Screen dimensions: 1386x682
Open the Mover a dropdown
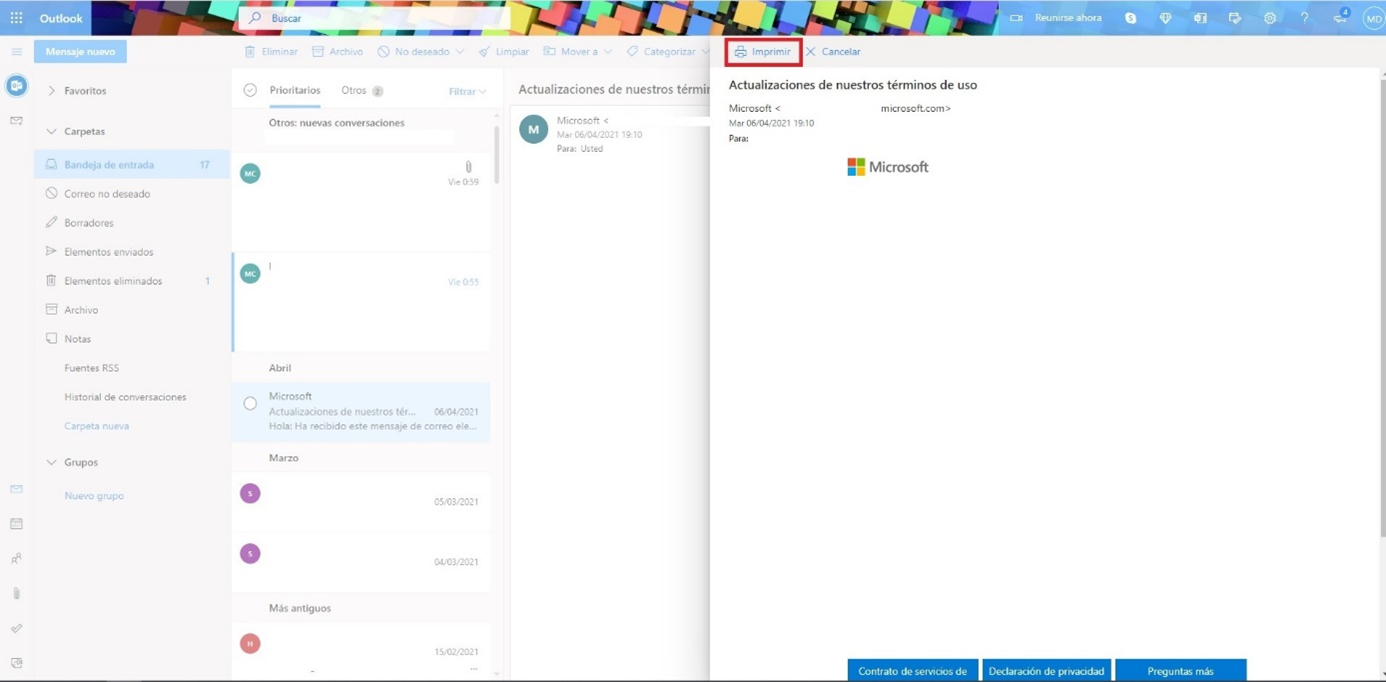point(577,52)
